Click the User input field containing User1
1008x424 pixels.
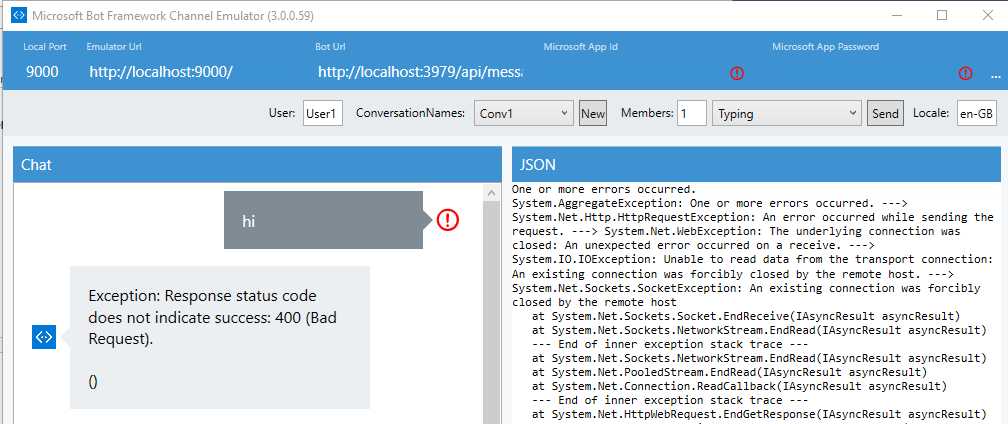coord(323,114)
